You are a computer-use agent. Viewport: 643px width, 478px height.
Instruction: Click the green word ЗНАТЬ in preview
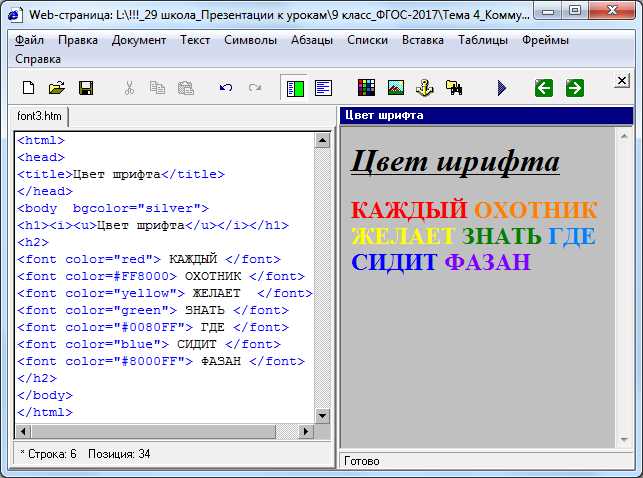click(x=502, y=236)
